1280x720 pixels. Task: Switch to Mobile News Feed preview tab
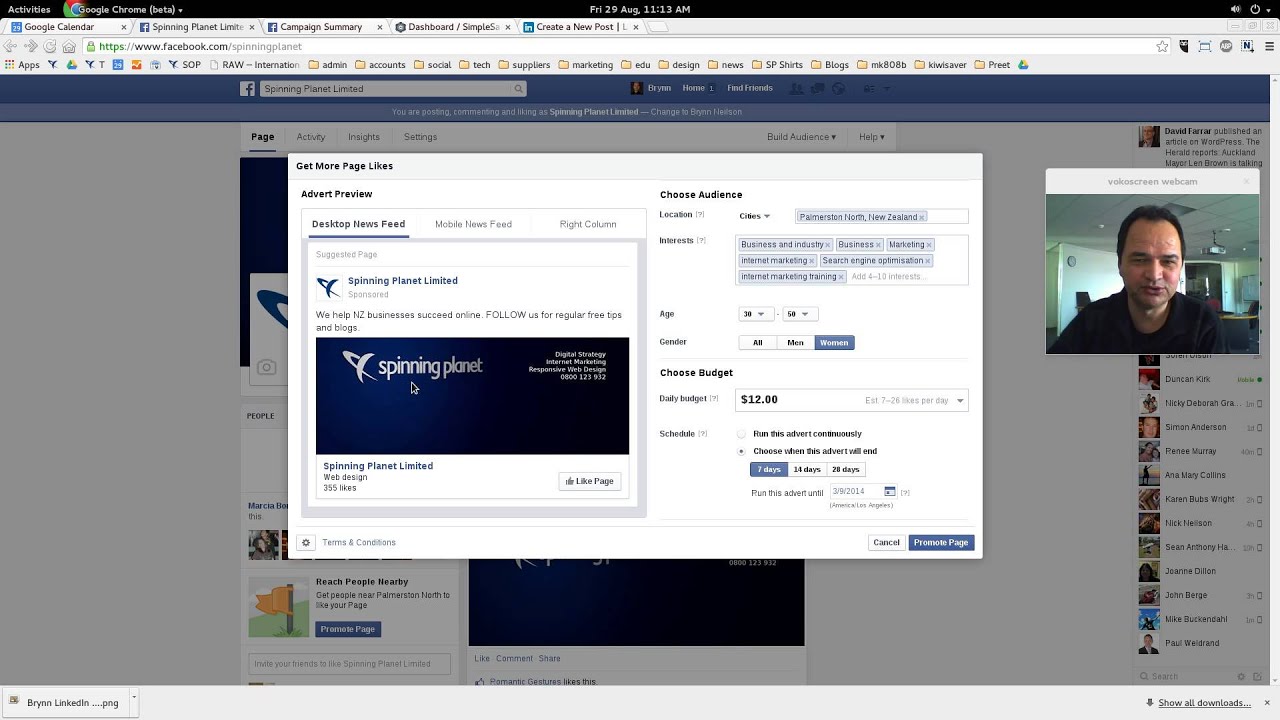pos(473,224)
